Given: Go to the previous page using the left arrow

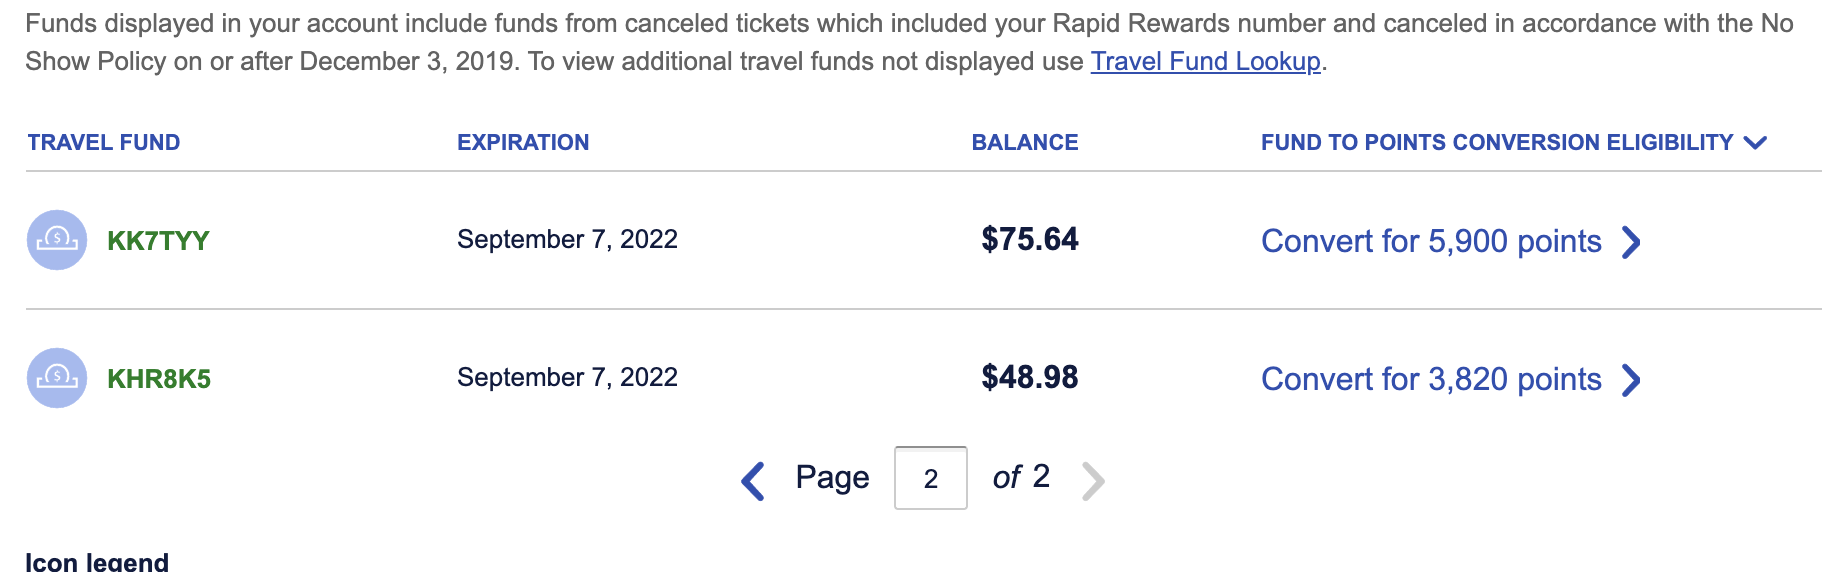Looking at the screenshot, I should click(753, 481).
